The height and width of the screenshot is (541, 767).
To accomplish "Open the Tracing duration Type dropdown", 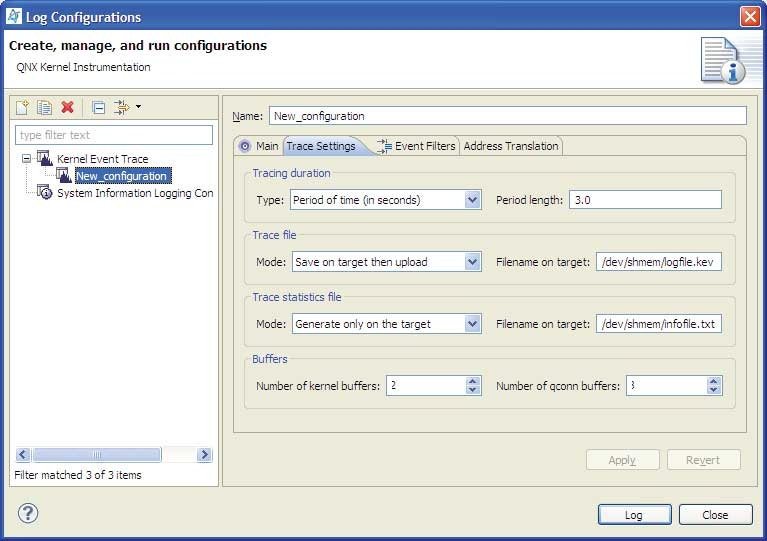I will [473, 200].
